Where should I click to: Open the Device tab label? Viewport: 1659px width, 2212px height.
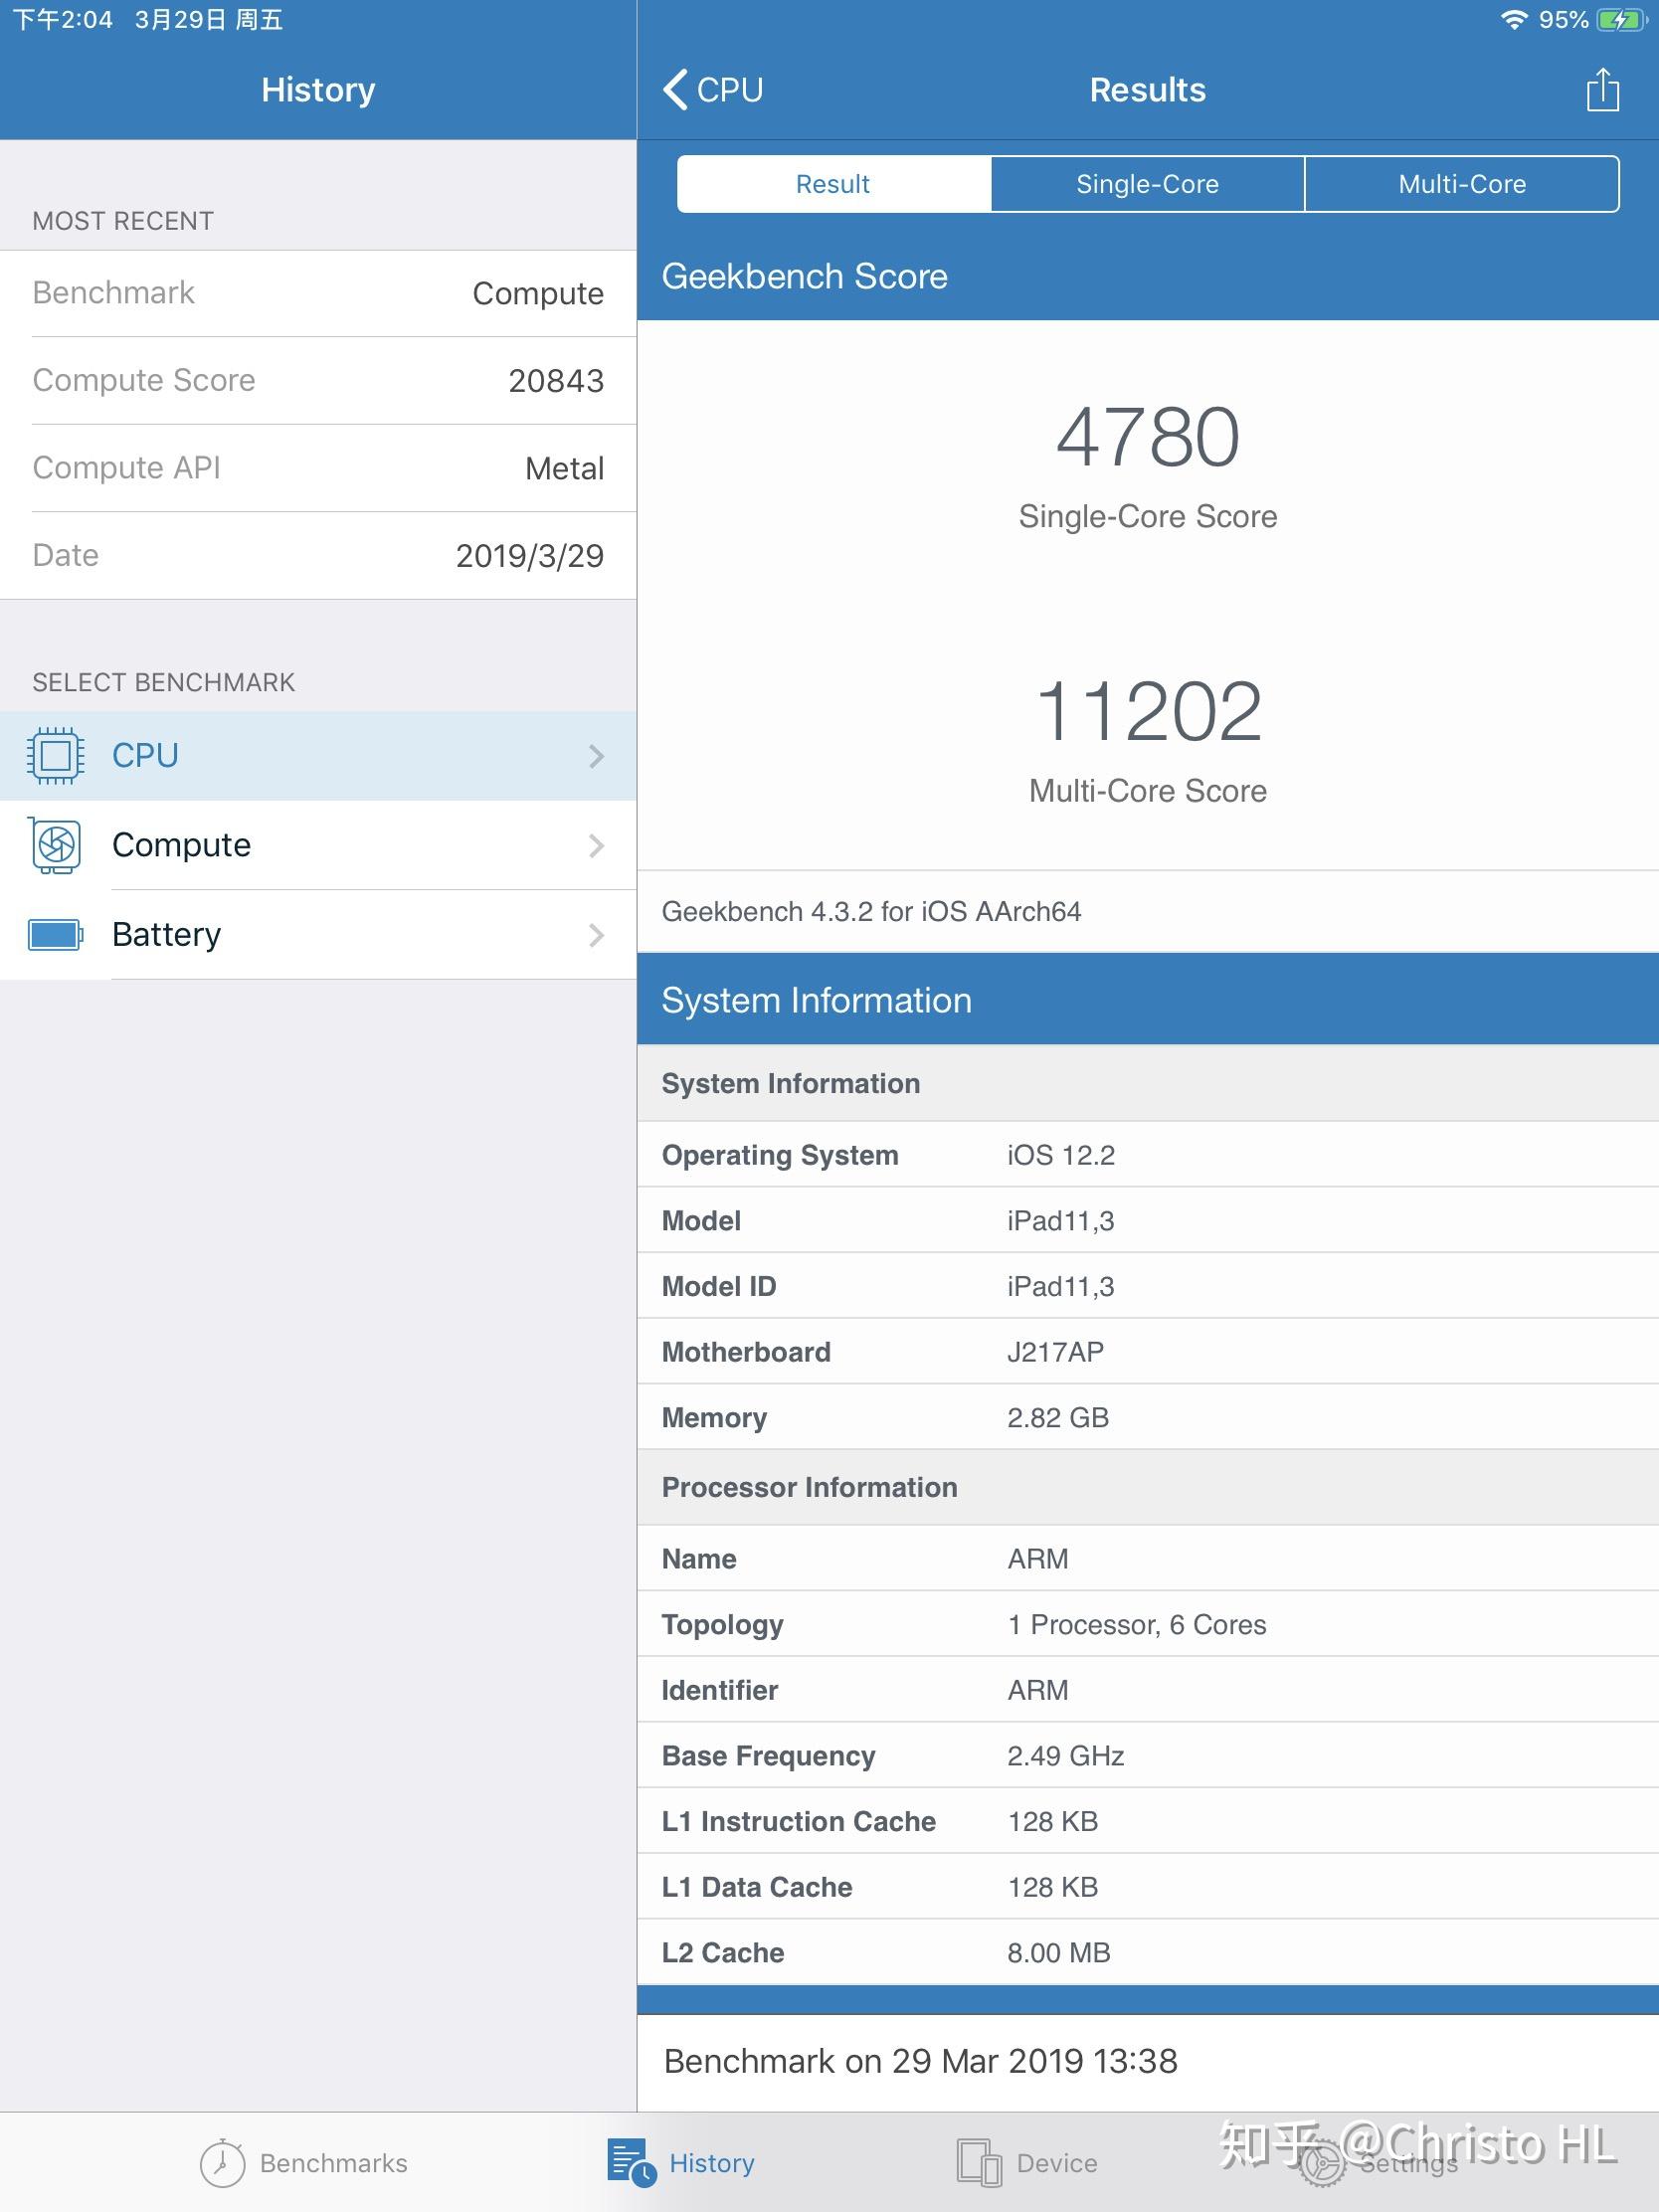click(1057, 2163)
